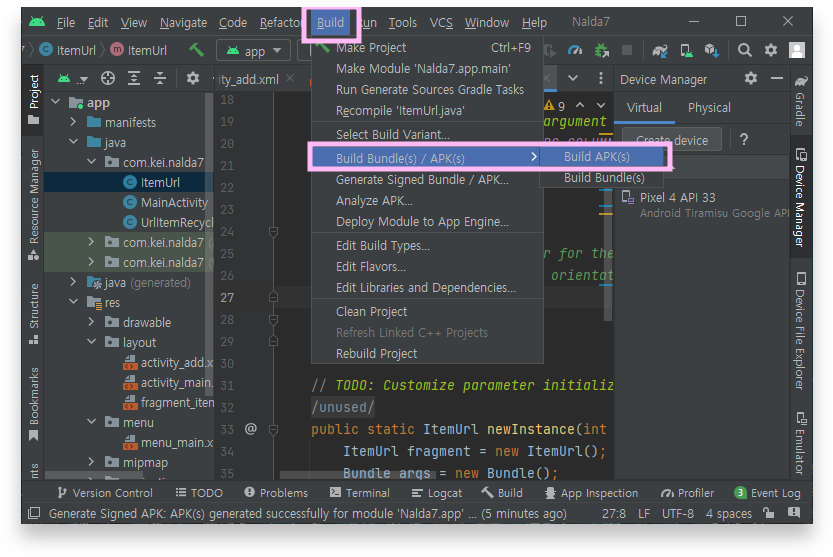Expand the mipmap folder
Screen dimensions: 833x557
92,462
